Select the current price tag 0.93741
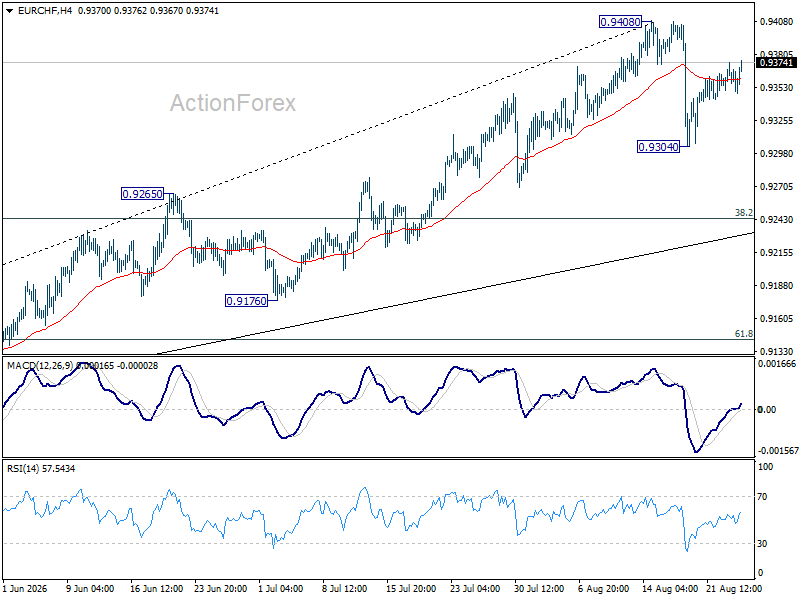The image size is (800, 600). [776, 63]
